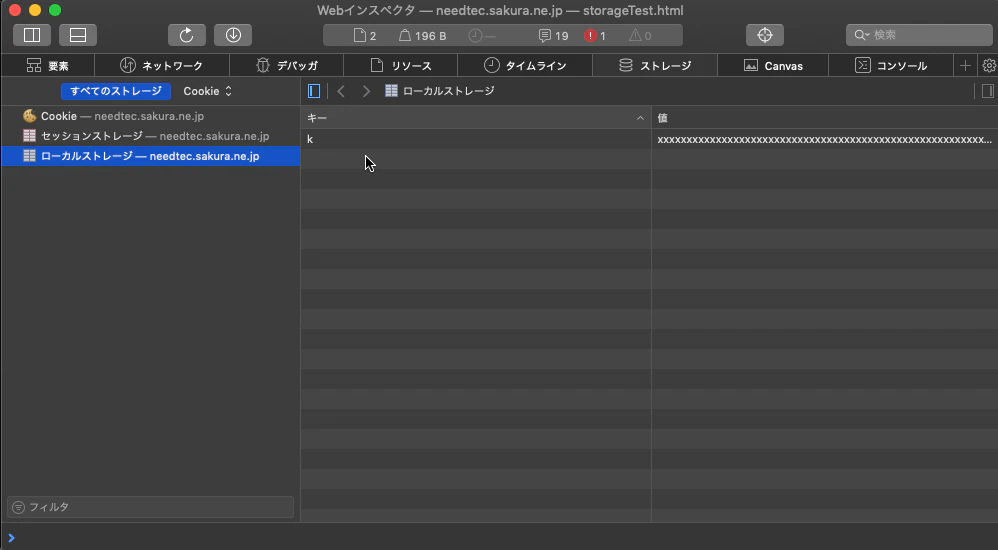Go back with the left chevron

(x=341, y=91)
